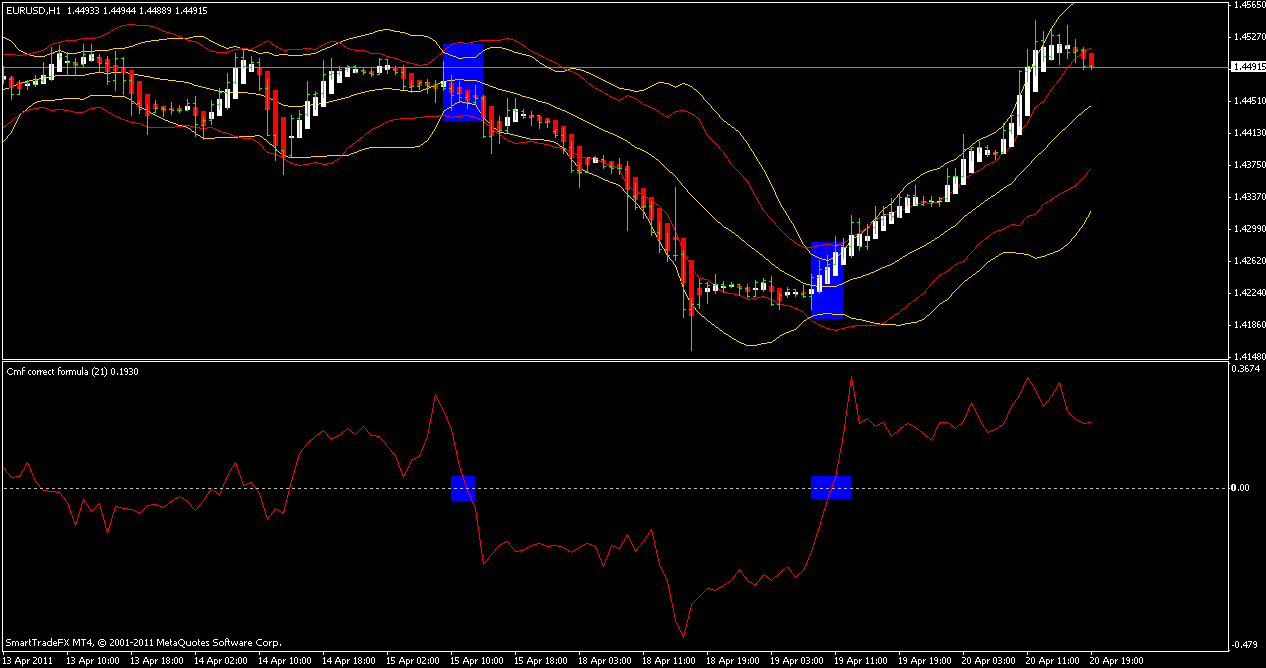Click the 15 Apr 18:00 time label
Viewport: 1266px width, 668px height.
[541, 661]
